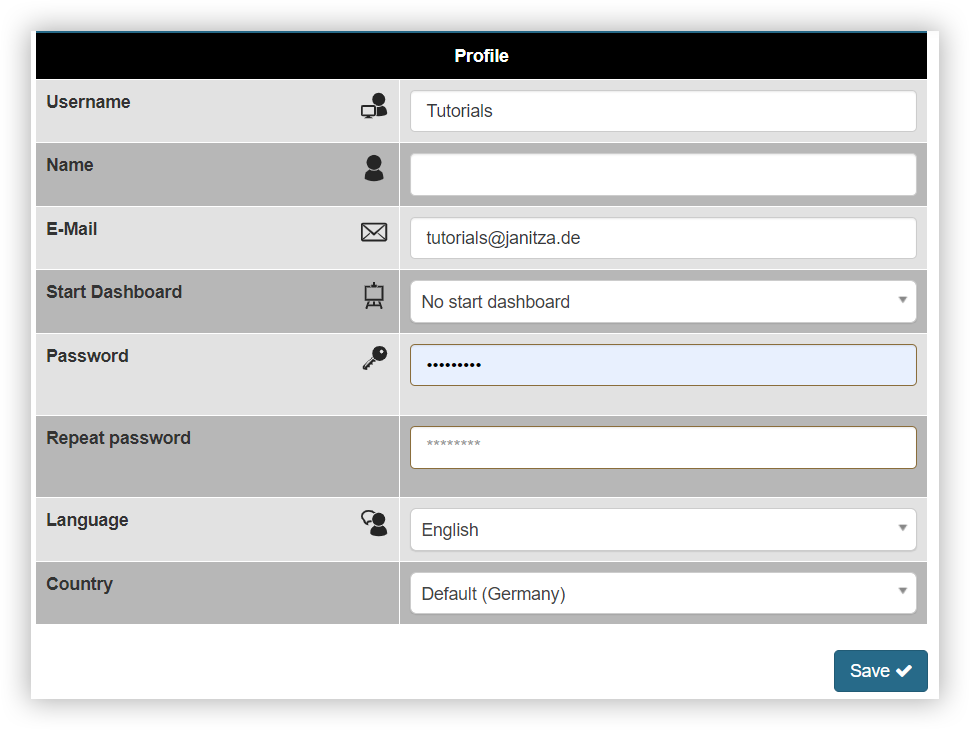Image resolution: width=970 pixels, height=730 pixels.
Task: Click the empty Name input box
Action: tap(663, 174)
